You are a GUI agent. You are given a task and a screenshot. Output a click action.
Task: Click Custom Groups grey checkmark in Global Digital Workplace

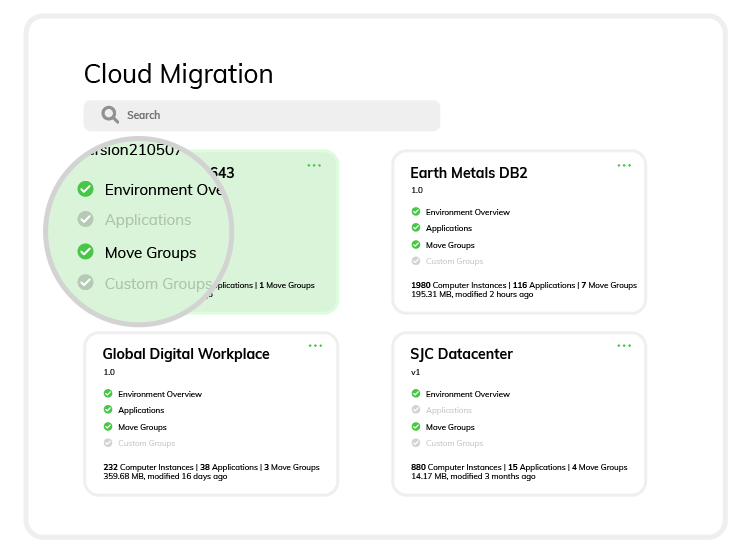point(108,443)
